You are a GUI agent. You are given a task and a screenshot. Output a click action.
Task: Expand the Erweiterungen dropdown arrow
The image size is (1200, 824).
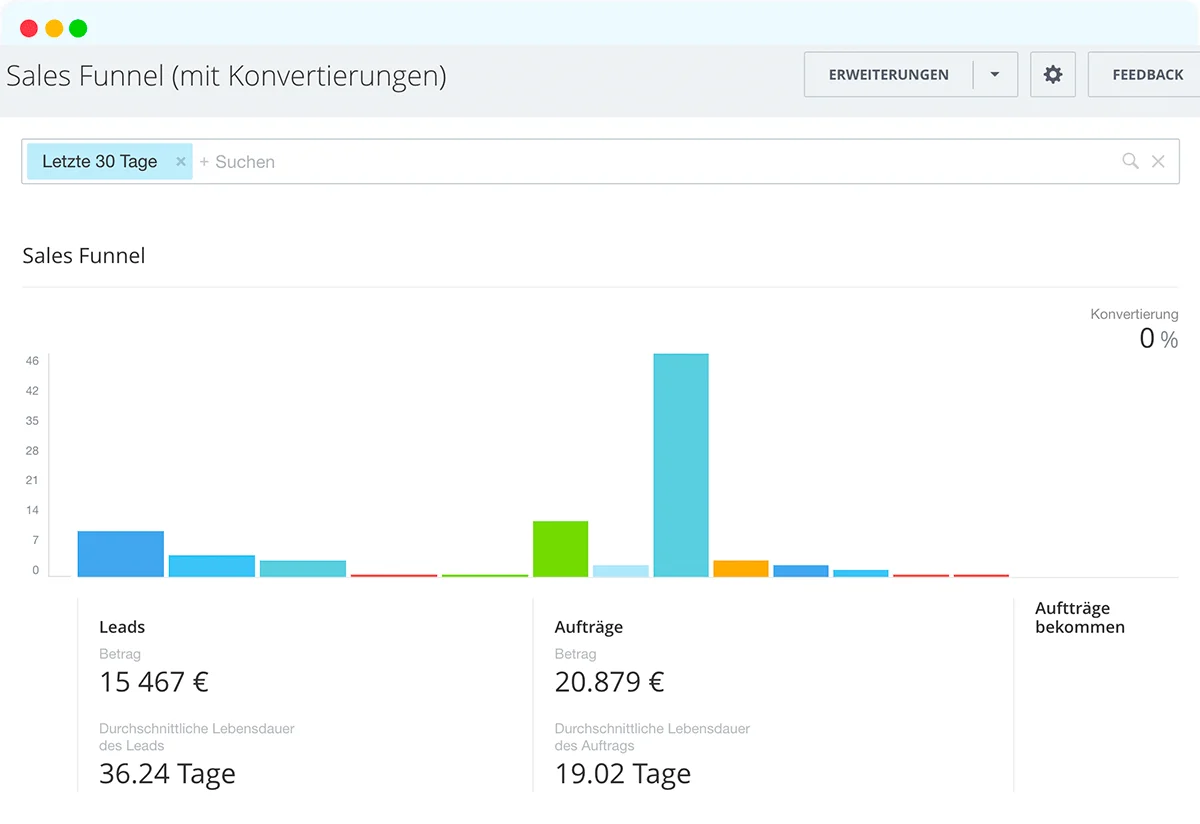click(995, 75)
